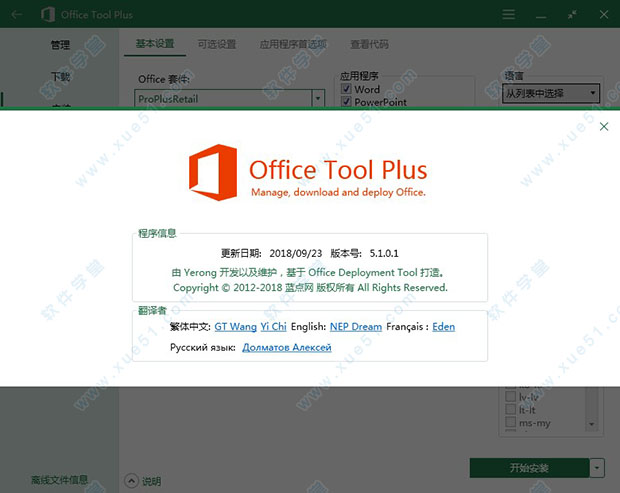This screenshot has width=620, height=493.
Task: Open the Долматов Алексей translator link
Action: [x=287, y=348]
